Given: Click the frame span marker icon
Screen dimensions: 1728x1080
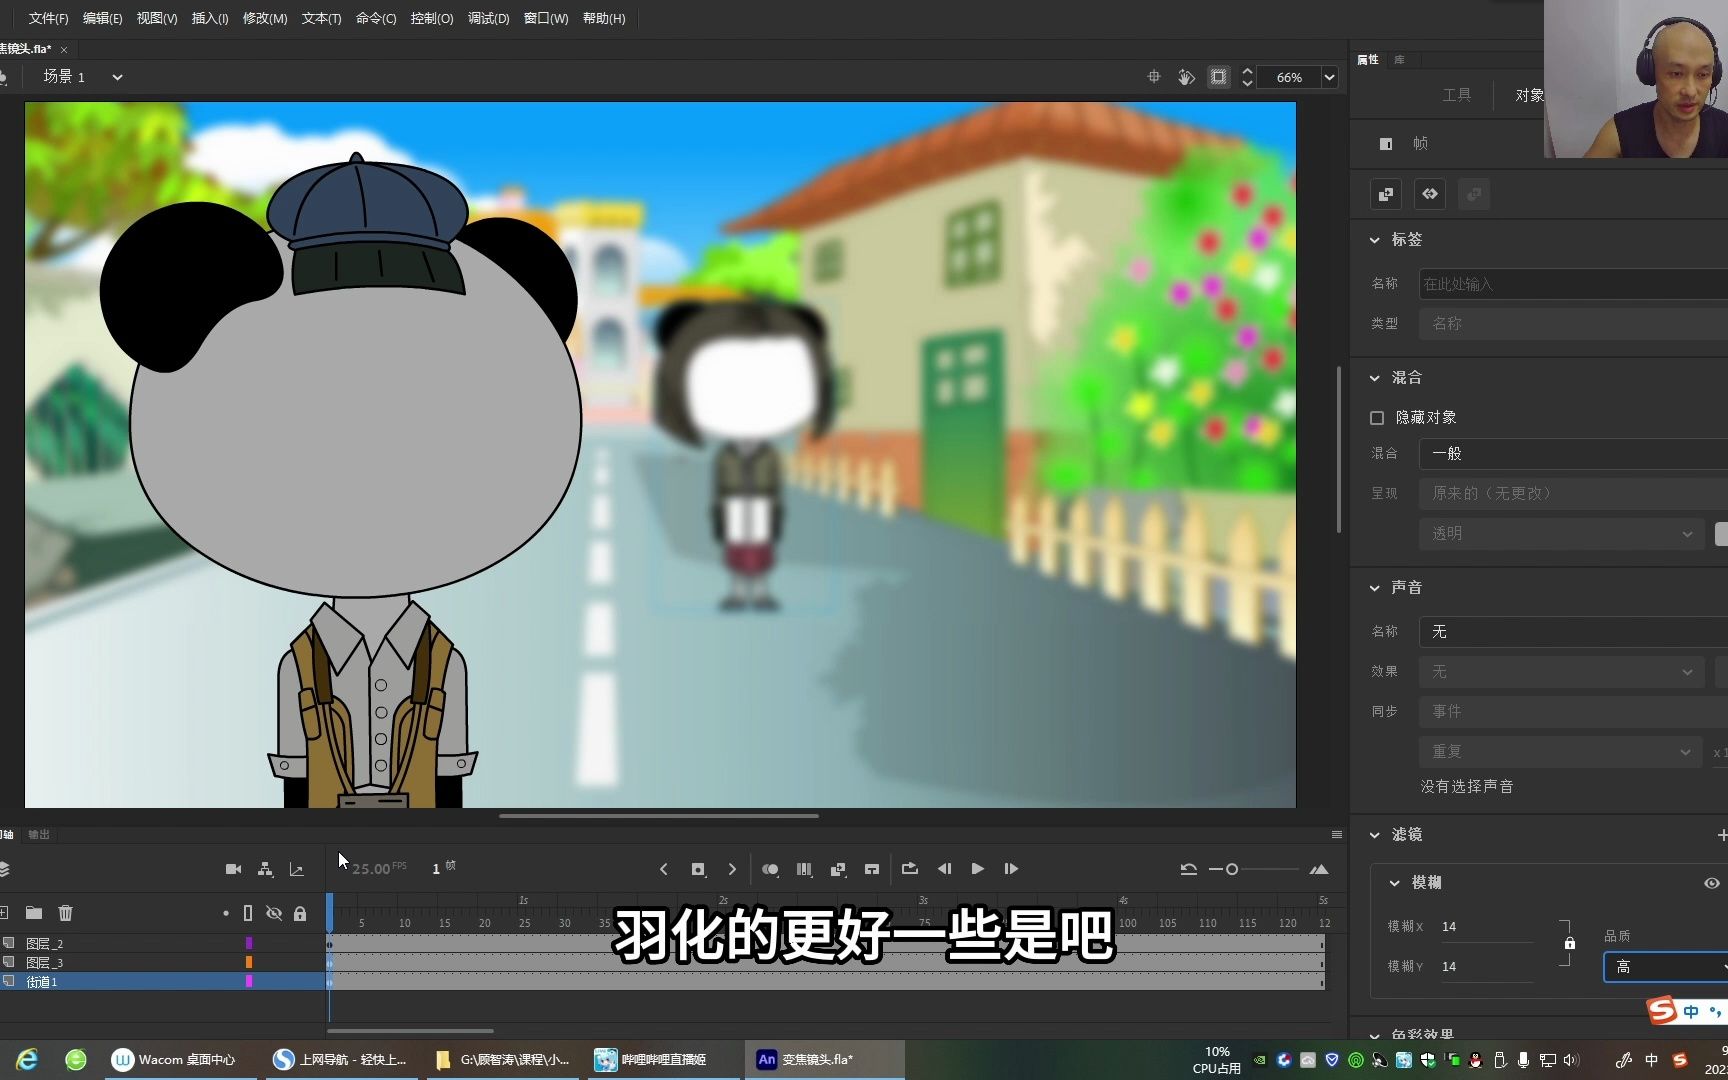Looking at the screenshot, I should pyautogui.click(x=872, y=869).
